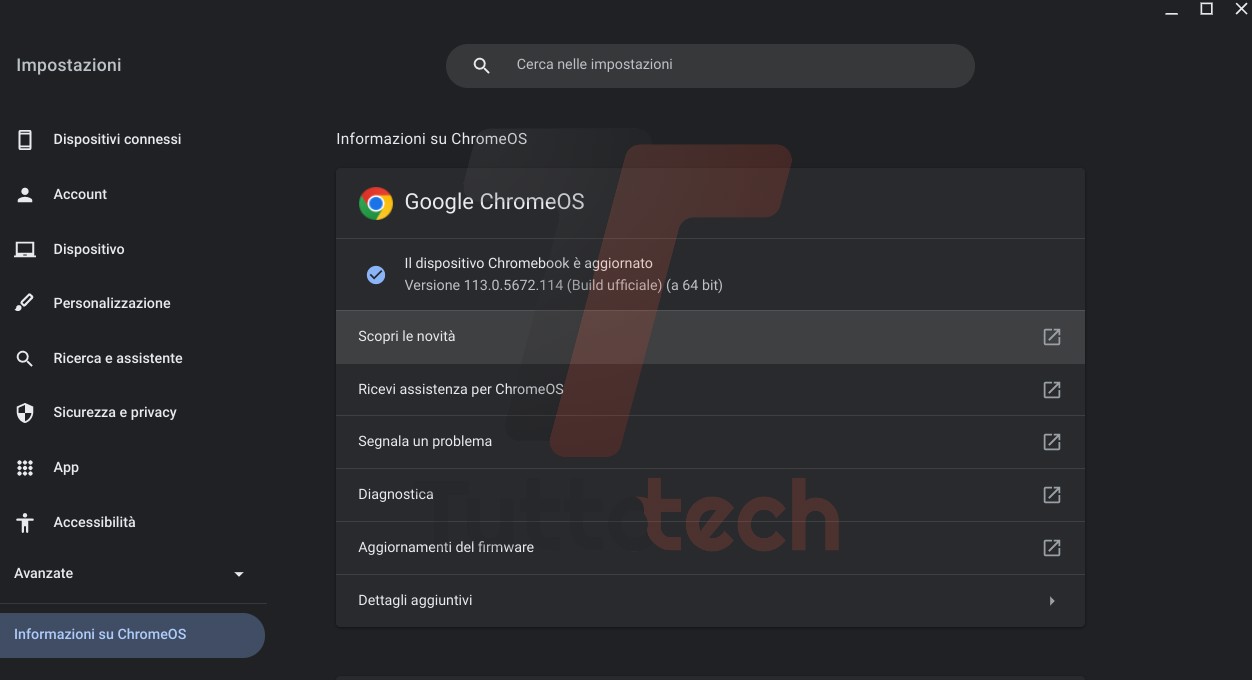This screenshot has width=1252, height=680.
Task: Expand the Avanzate section arrow
Action: (239, 574)
